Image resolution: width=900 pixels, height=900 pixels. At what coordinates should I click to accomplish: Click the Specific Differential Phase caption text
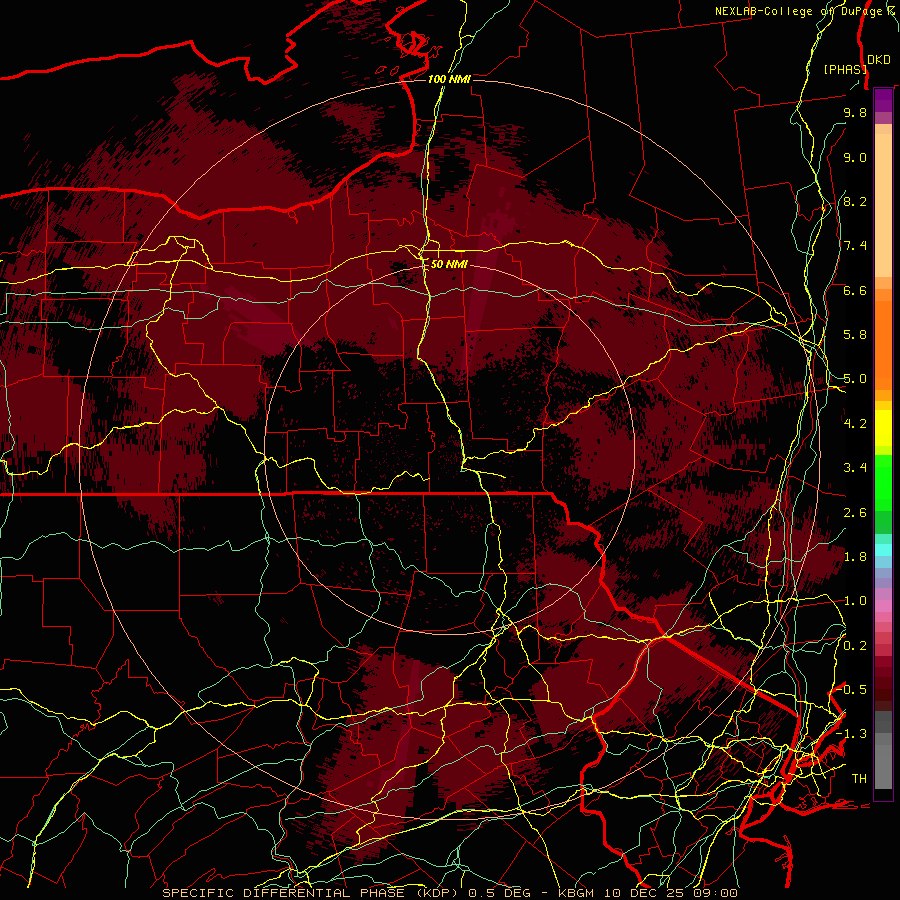449,893
